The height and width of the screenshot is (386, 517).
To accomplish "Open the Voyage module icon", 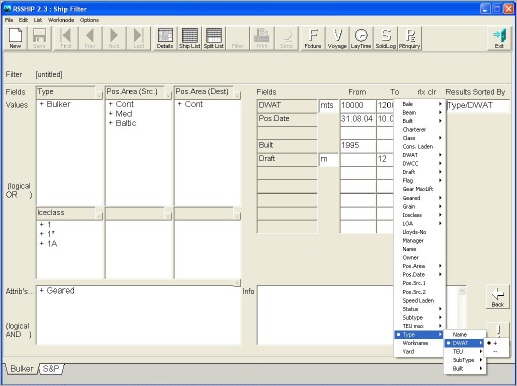I will [337, 38].
